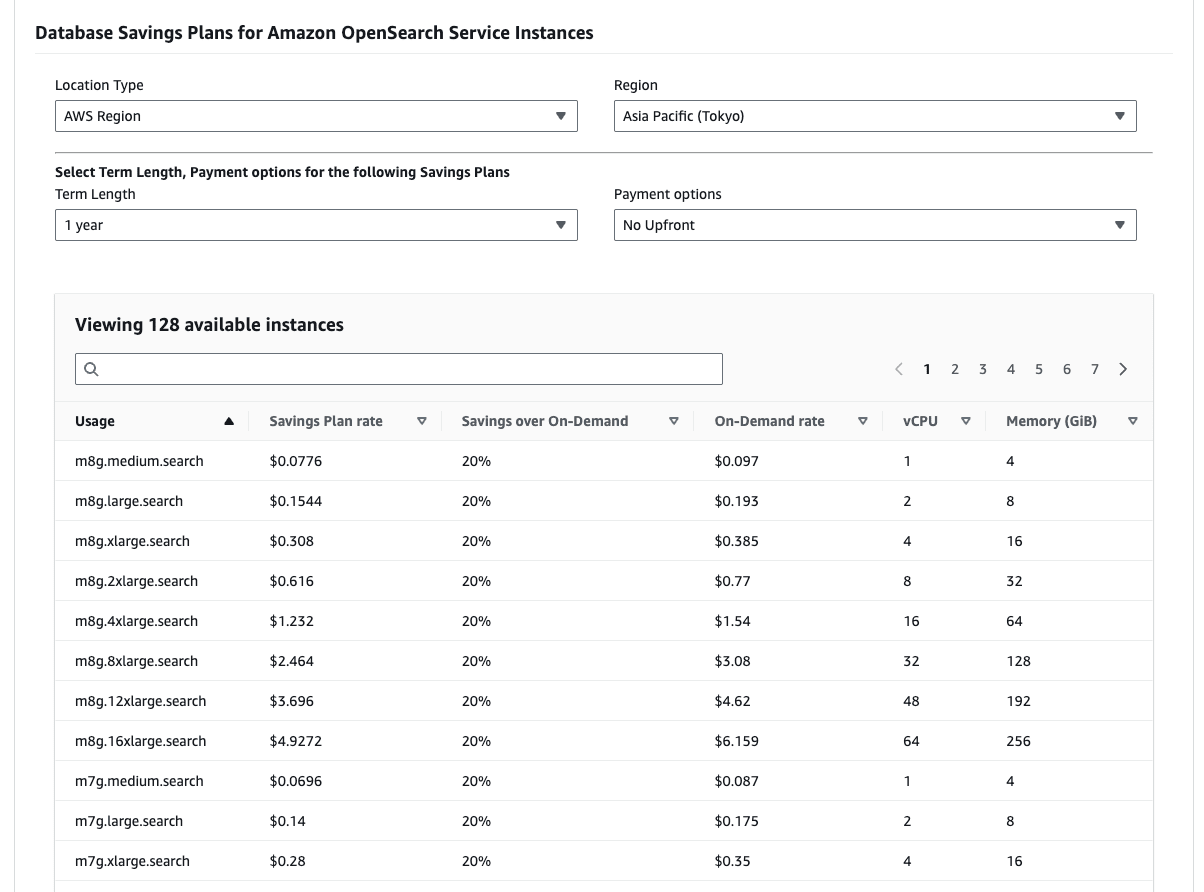The width and height of the screenshot is (1204, 892).
Task: Go to page 5 of instances
Action: coord(1039,369)
